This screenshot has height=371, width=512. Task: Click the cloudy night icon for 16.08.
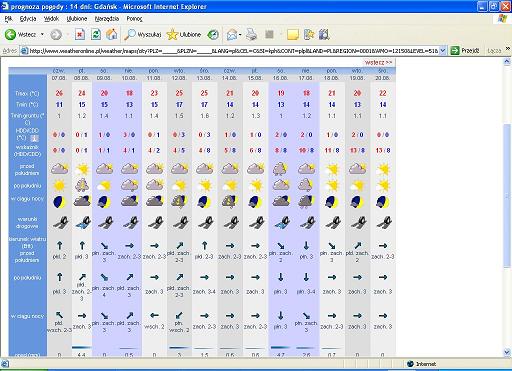click(x=281, y=201)
